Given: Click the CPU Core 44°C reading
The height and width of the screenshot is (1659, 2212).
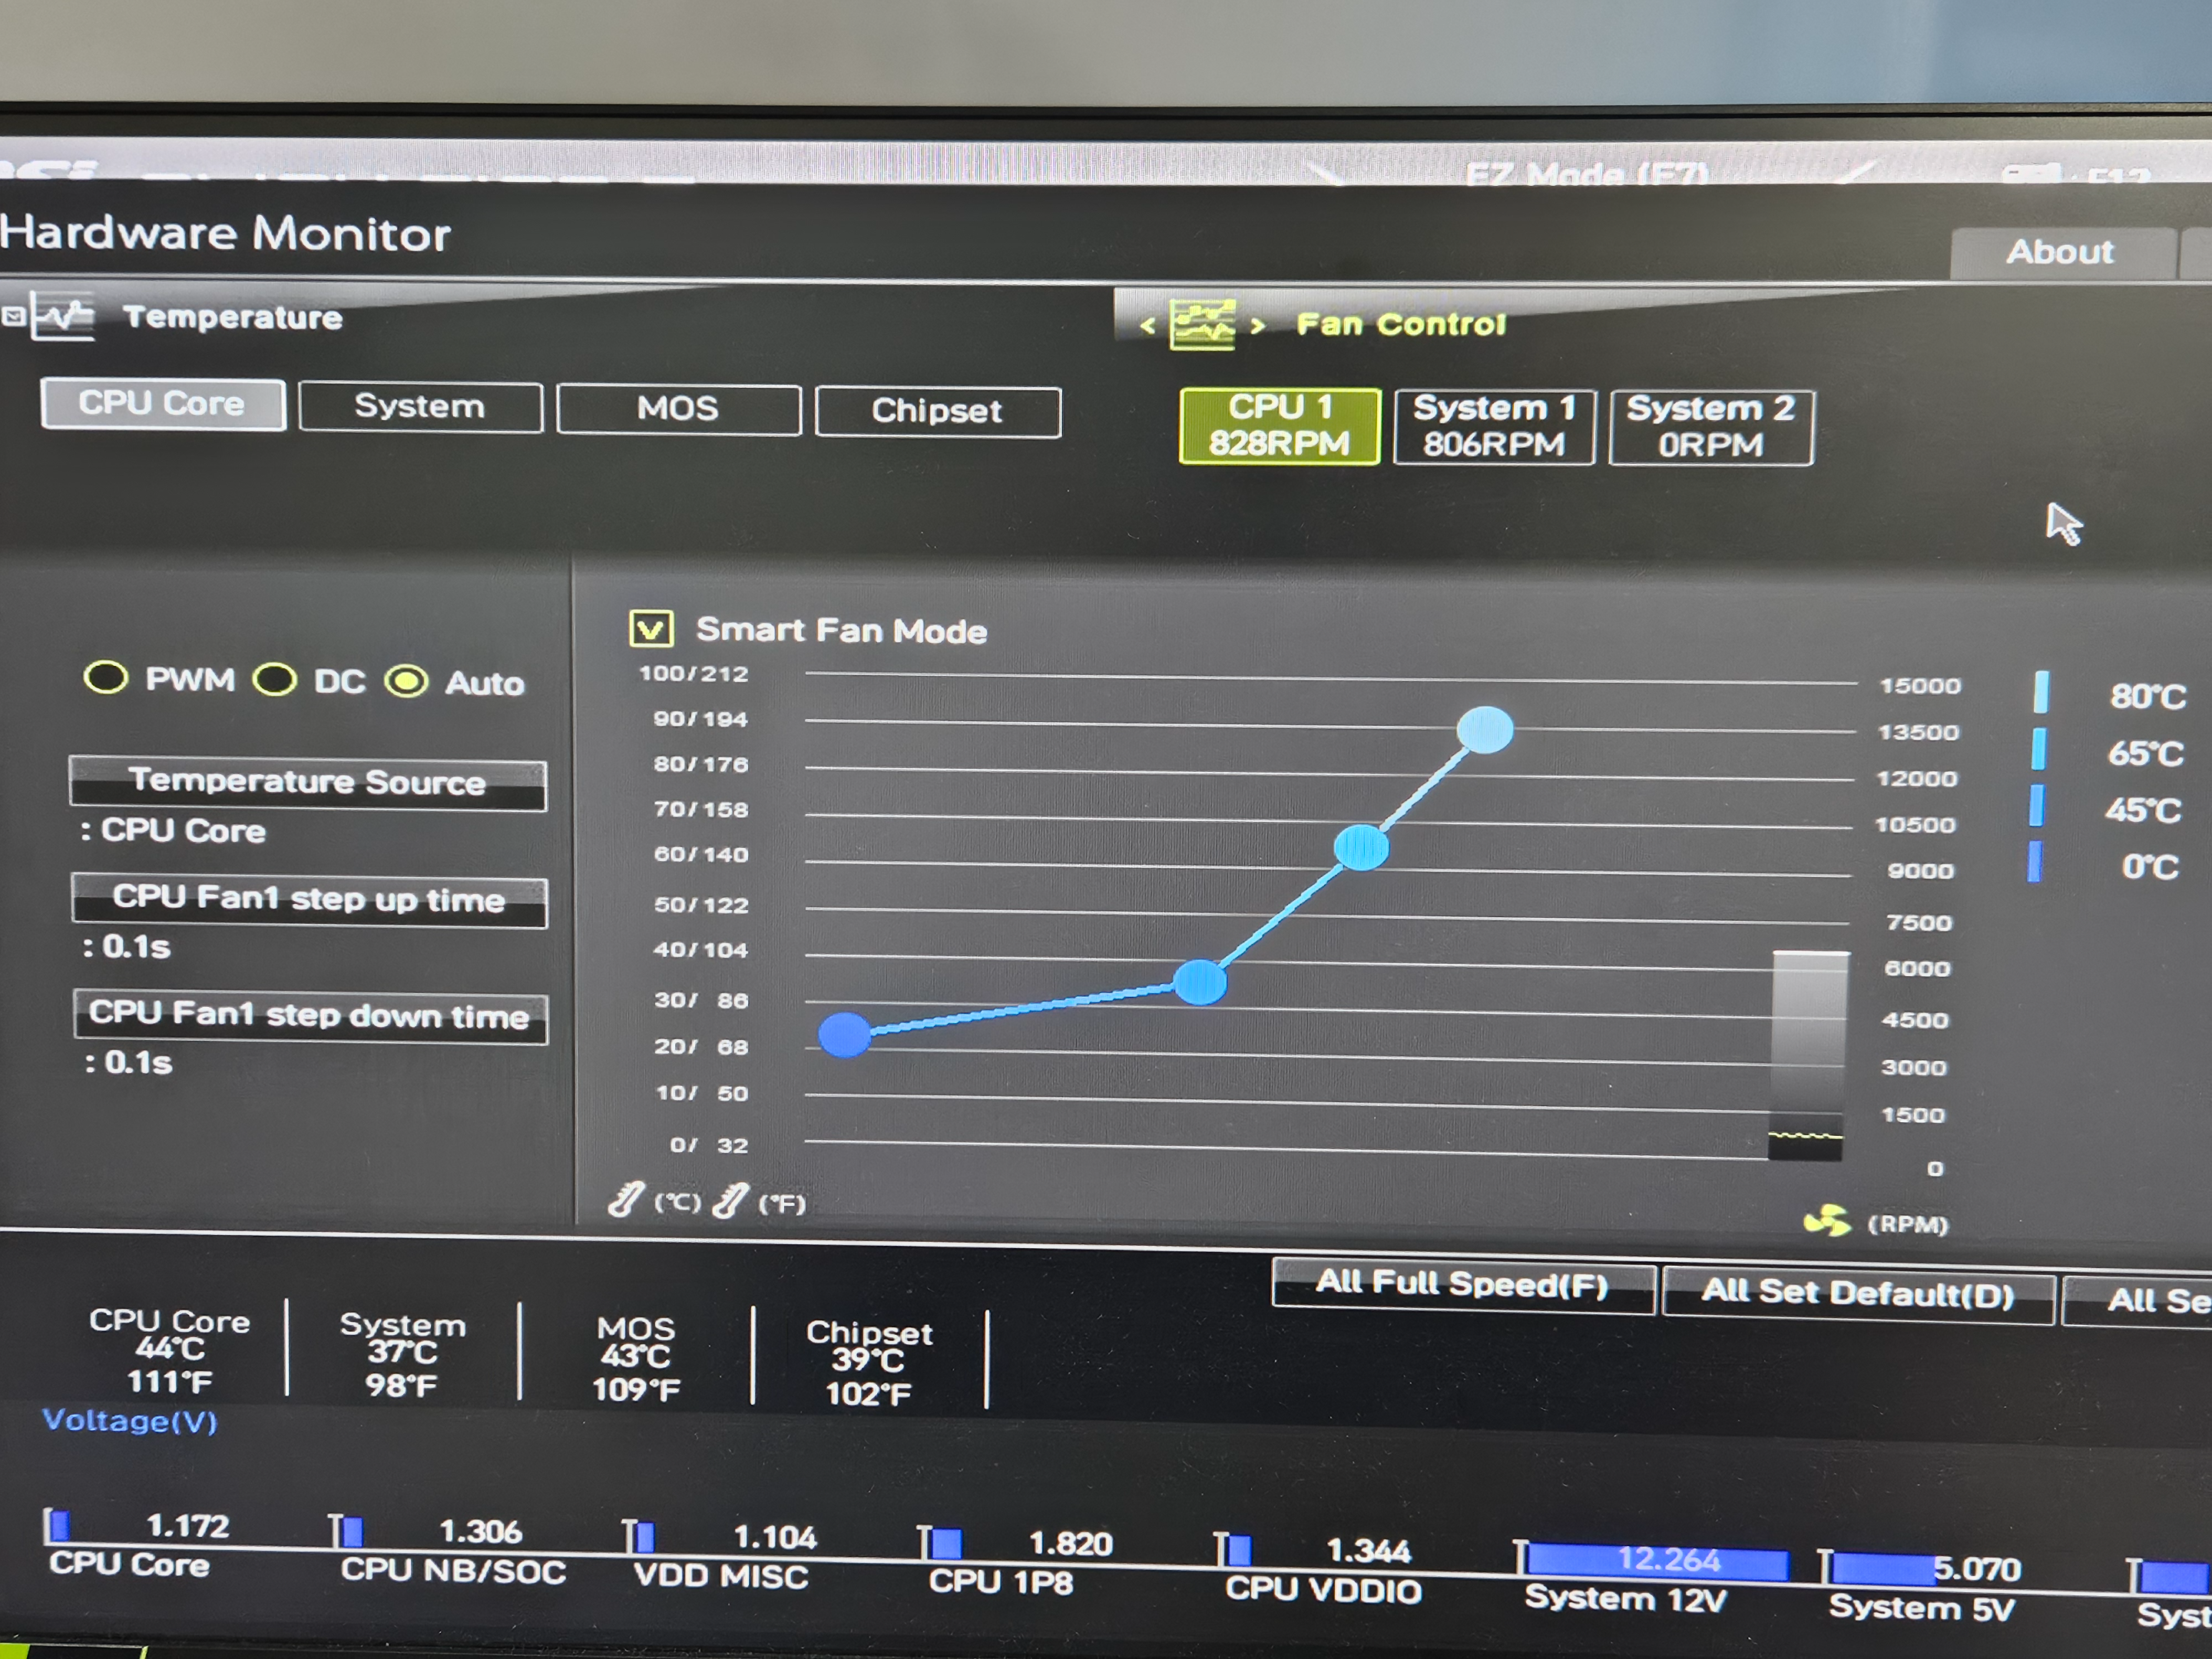Looking at the screenshot, I should pos(170,1350).
